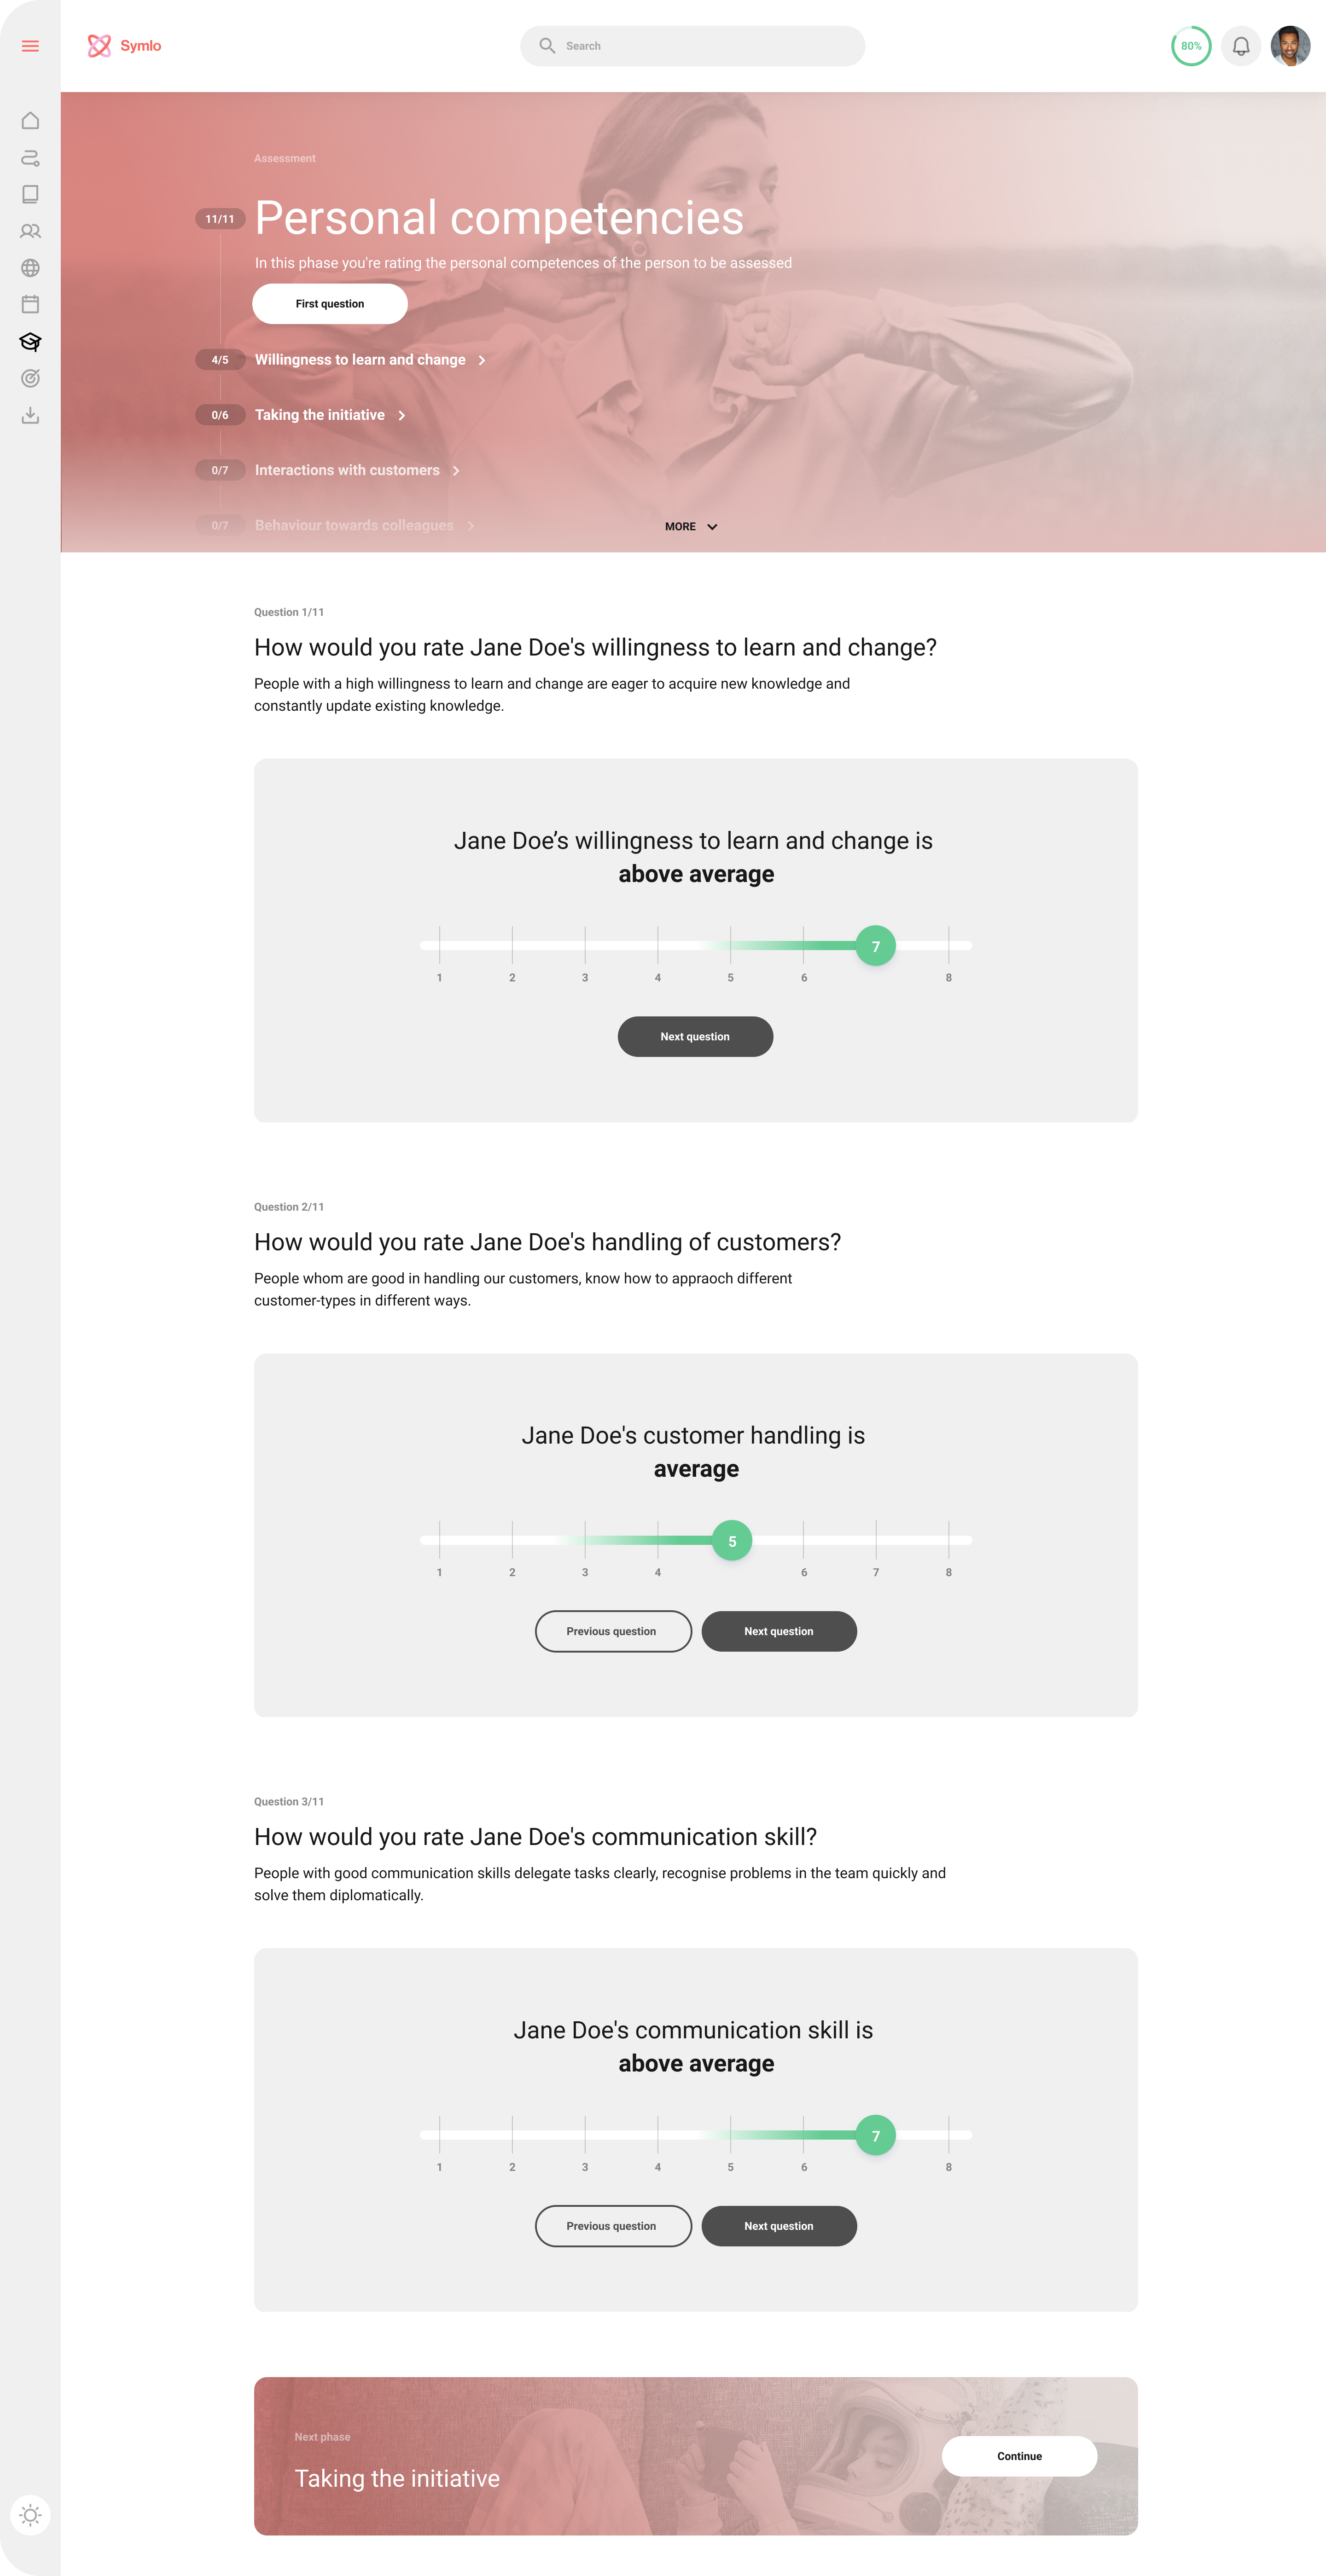
Task: Toggle the light/dark theme sun button
Action: [30, 2515]
